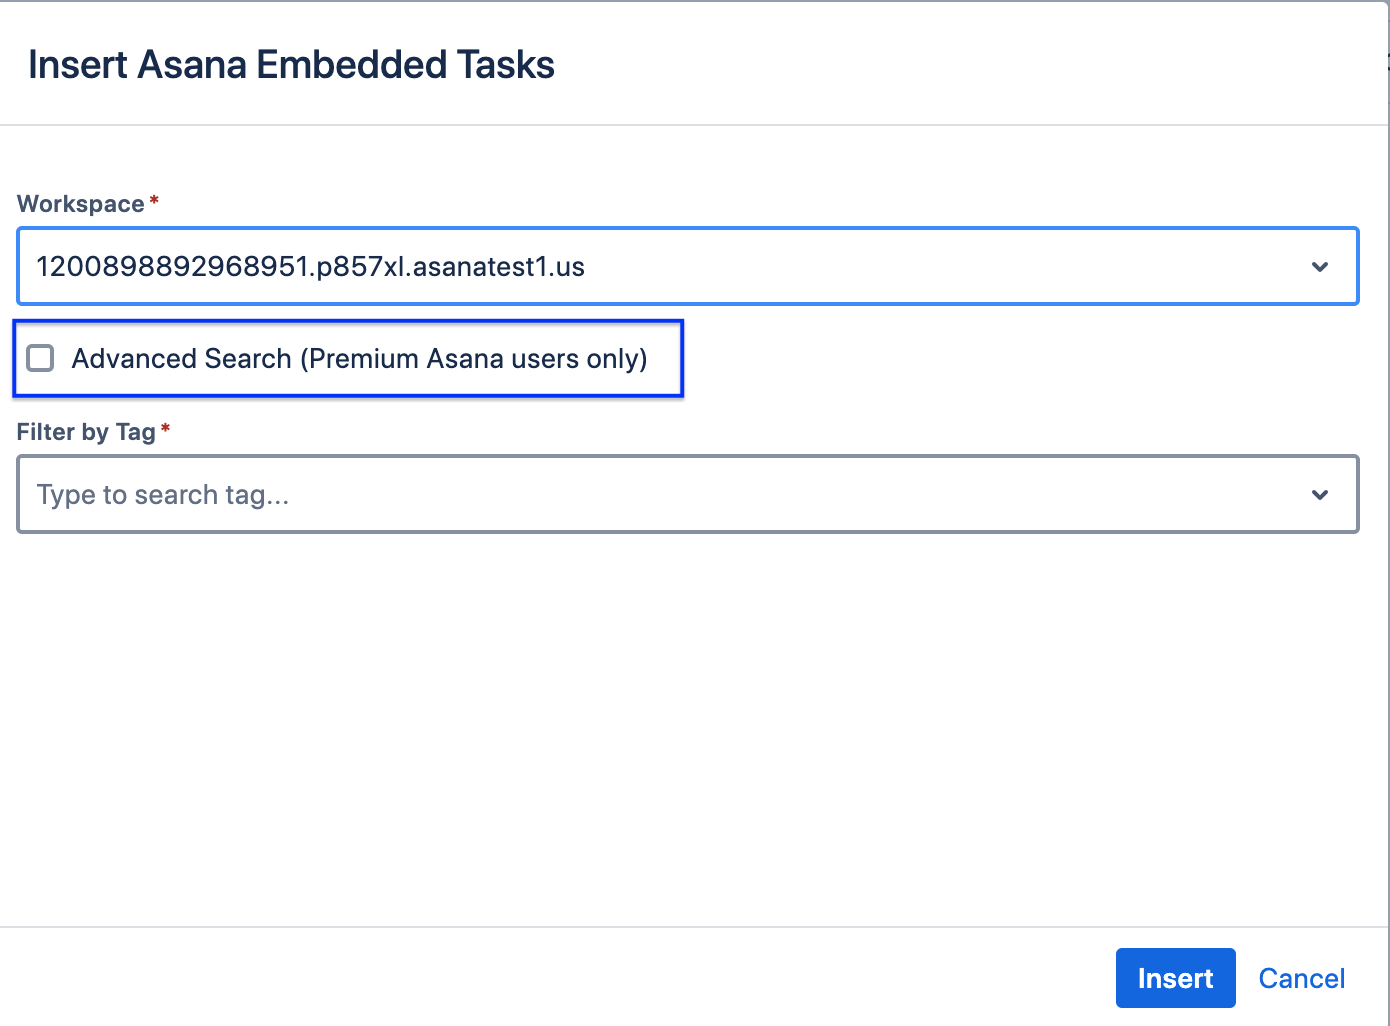Cancel the Insert Asana Embedded Tasks dialog

click(x=1301, y=978)
